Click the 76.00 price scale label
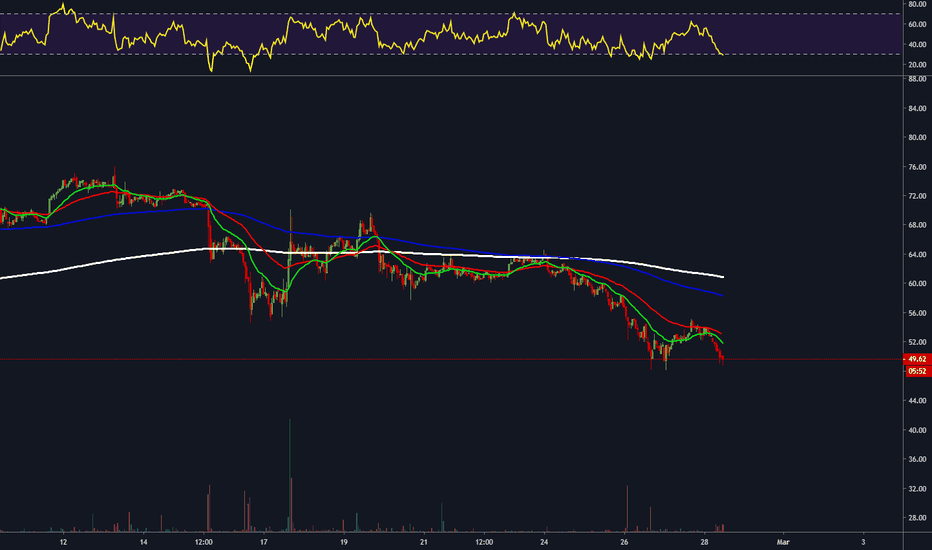932x550 pixels. [917, 167]
